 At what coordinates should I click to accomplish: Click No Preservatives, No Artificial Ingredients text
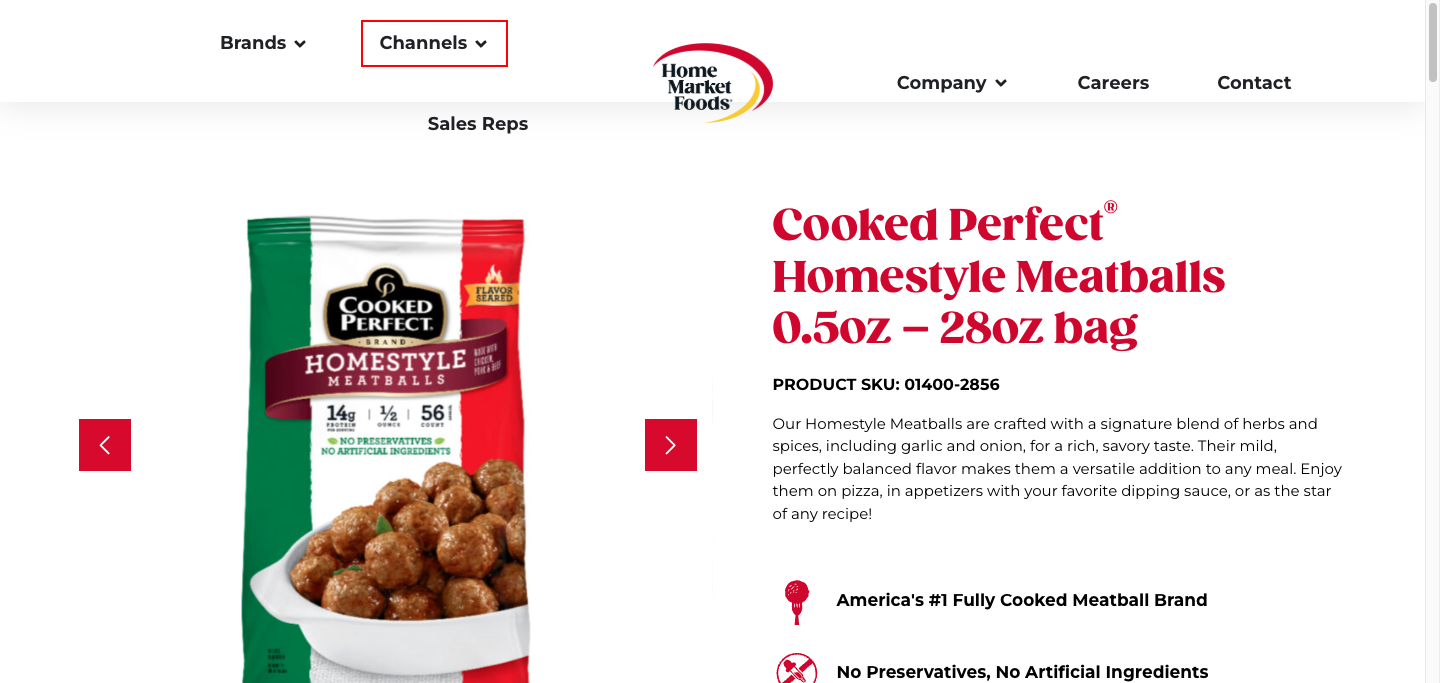[1022, 672]
